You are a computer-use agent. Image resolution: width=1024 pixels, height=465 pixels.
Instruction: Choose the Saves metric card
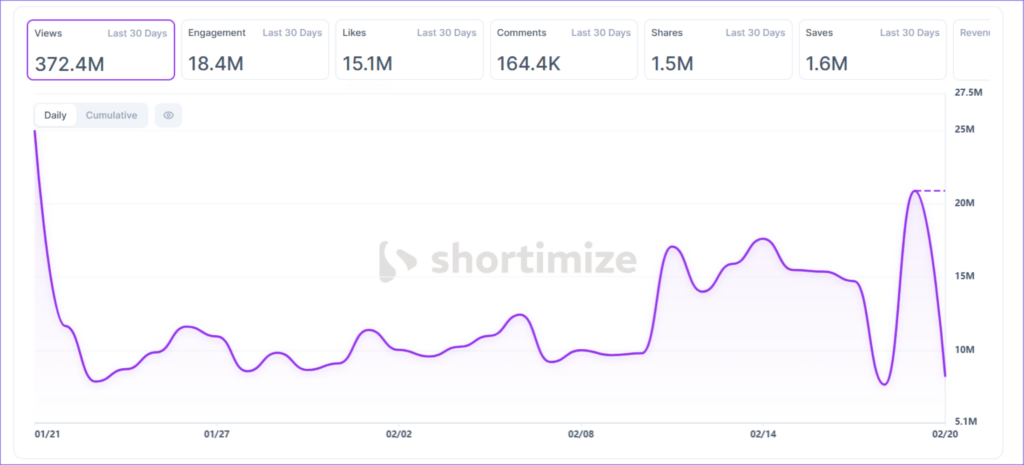click(871, 50)
